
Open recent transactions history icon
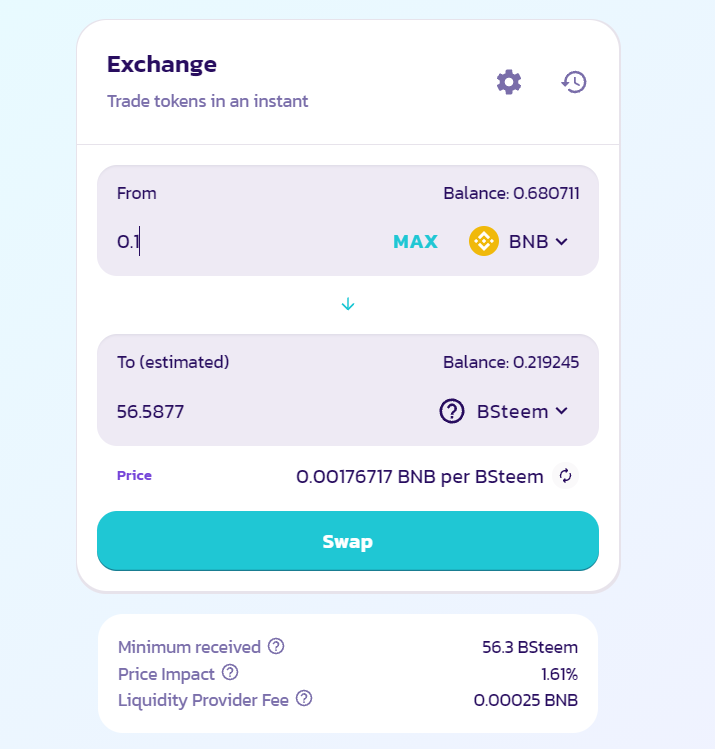[x=574, y=82]
